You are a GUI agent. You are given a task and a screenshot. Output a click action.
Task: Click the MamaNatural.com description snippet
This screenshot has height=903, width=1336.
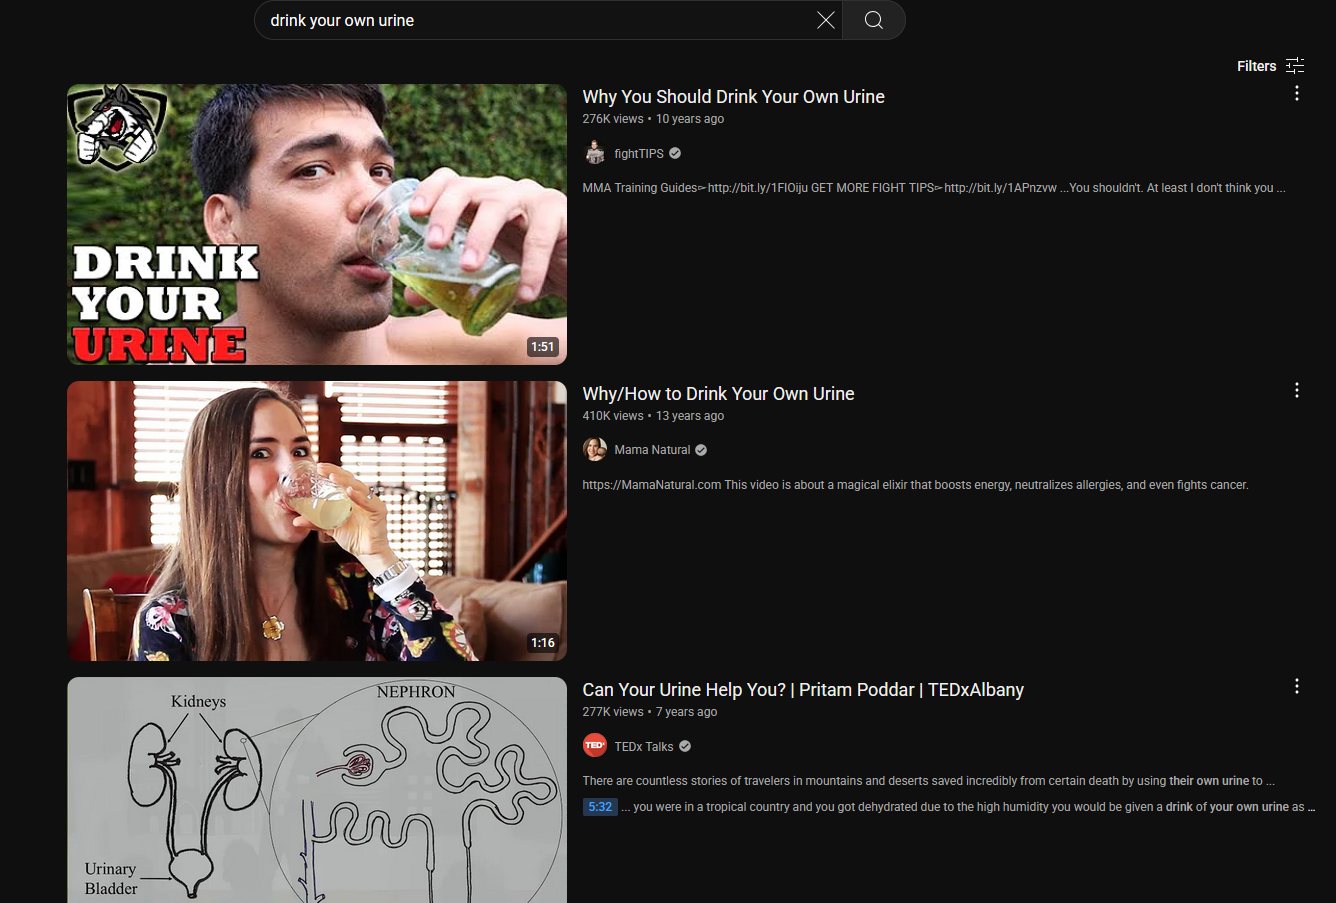point(916,485)
